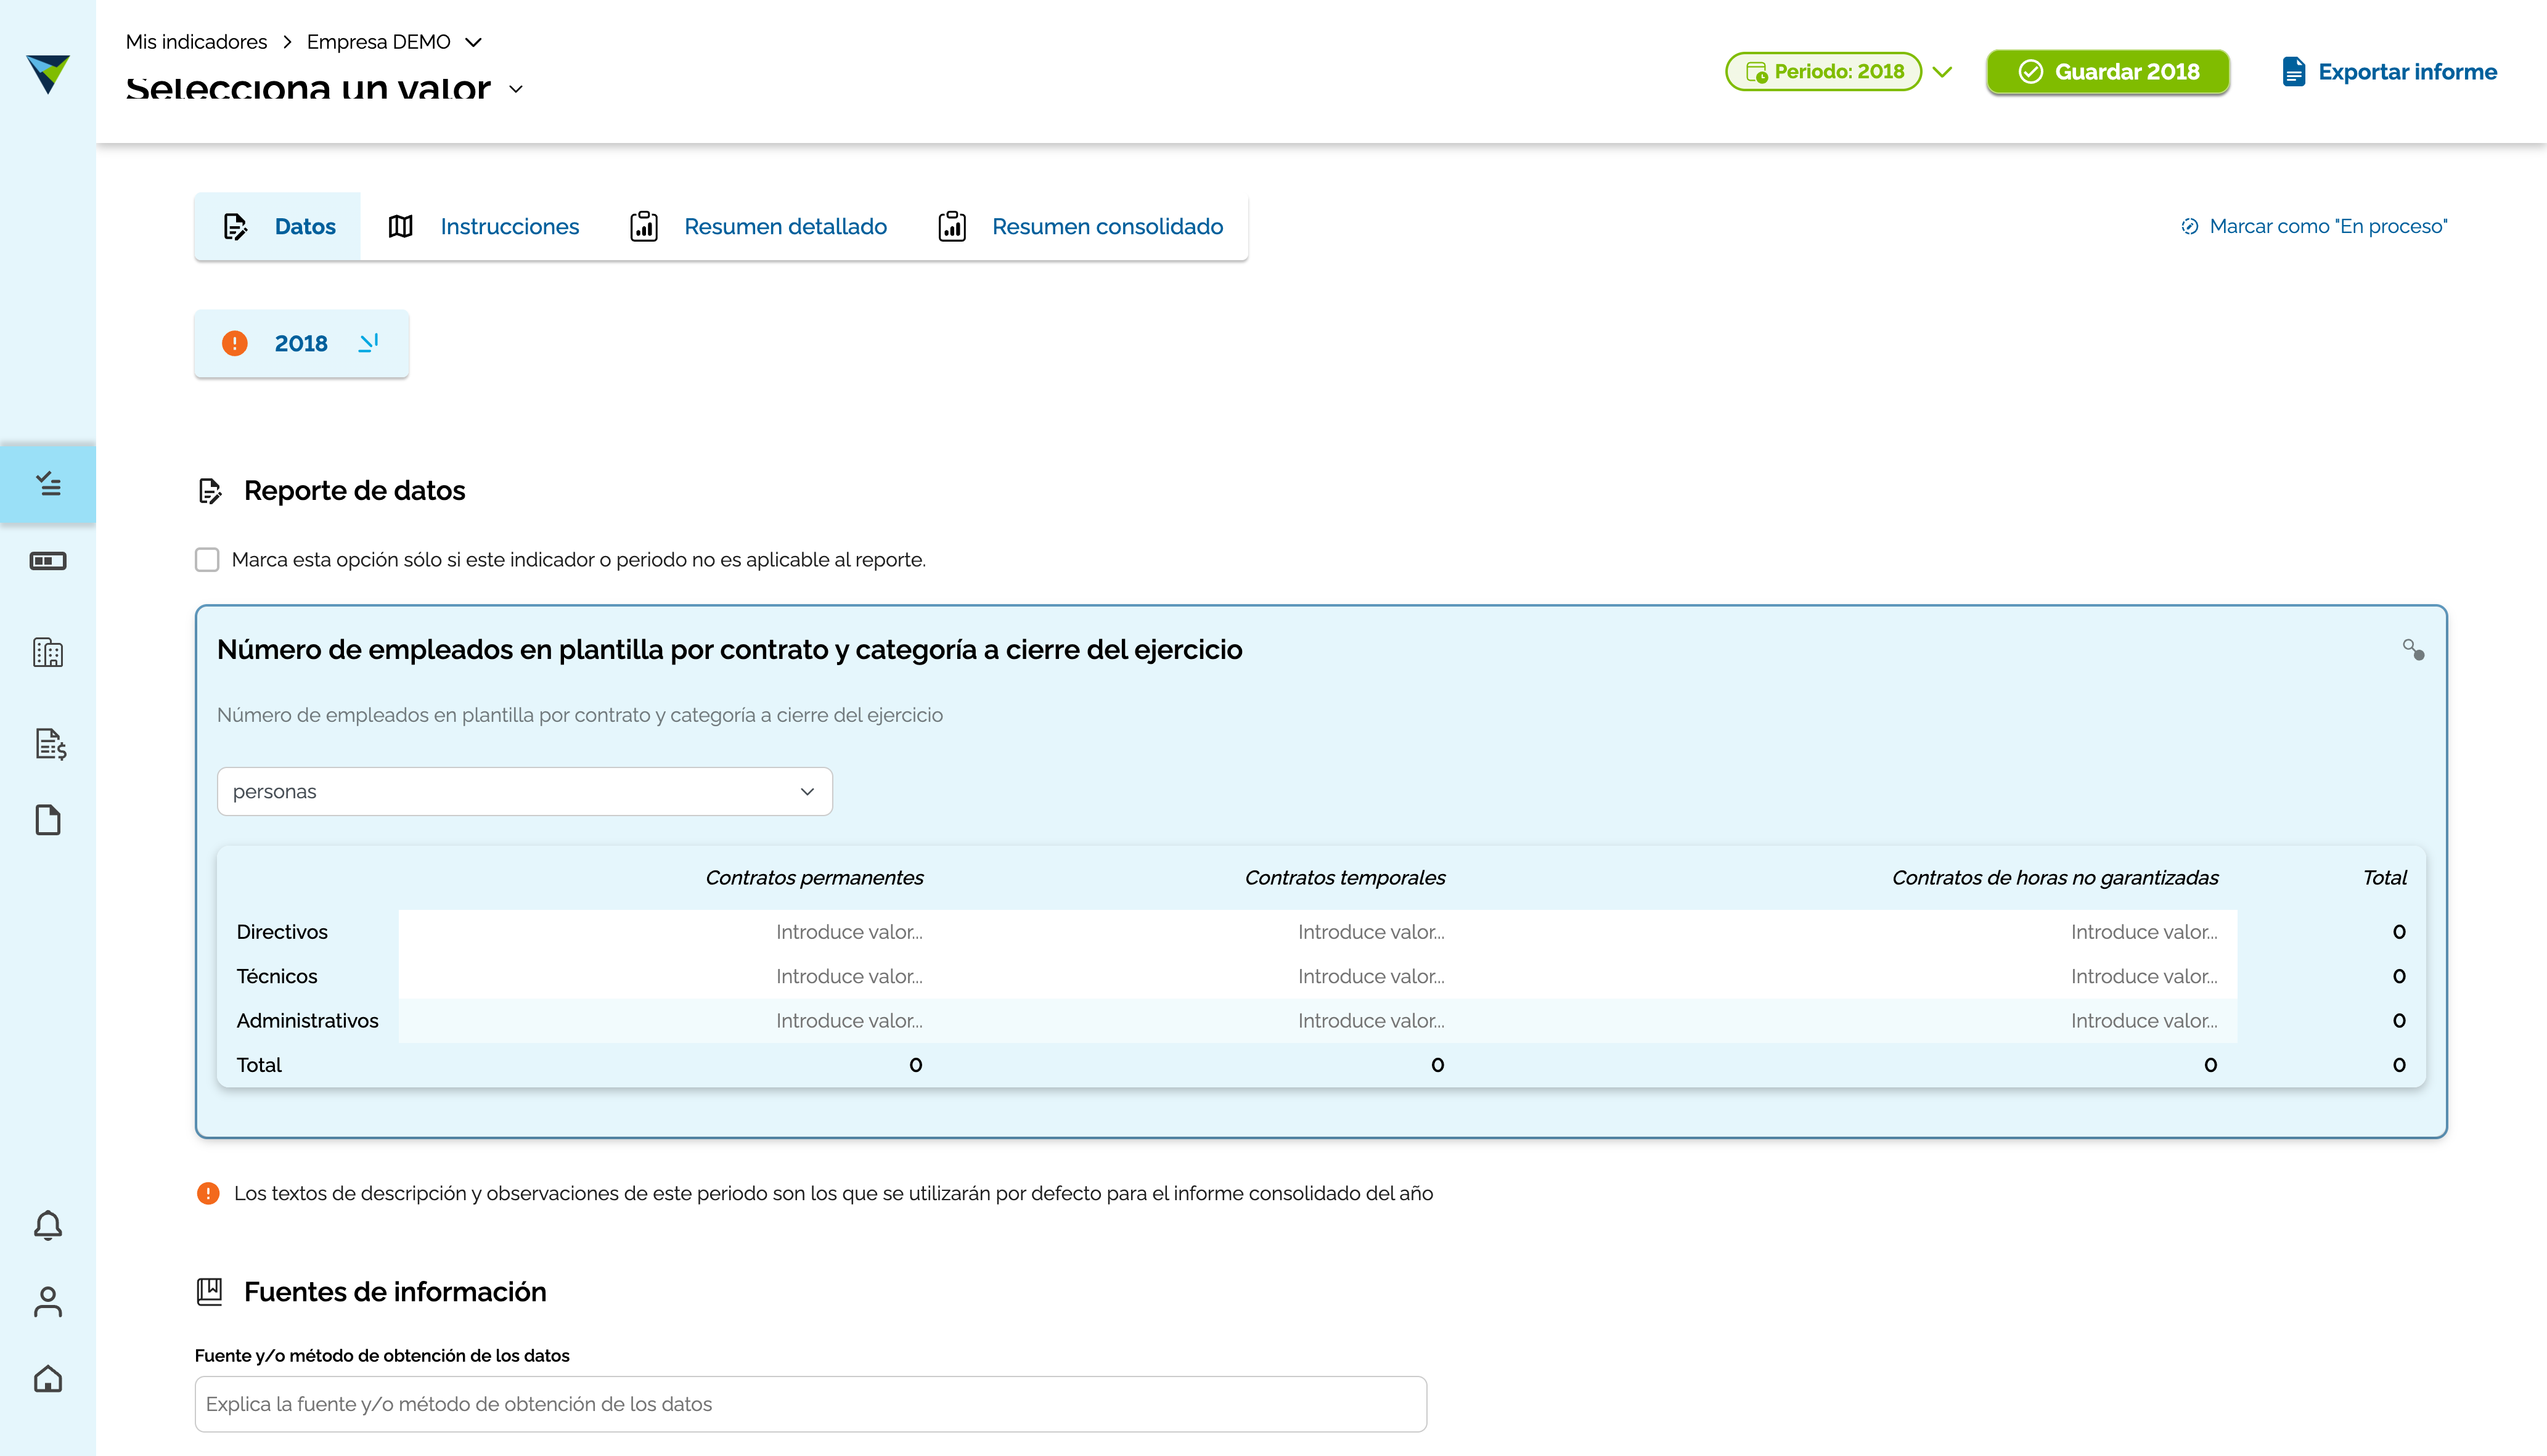Open the invoice document icon in the sidebar
The width and height of the screenshot is (2547, 1456).
(50, 744)
